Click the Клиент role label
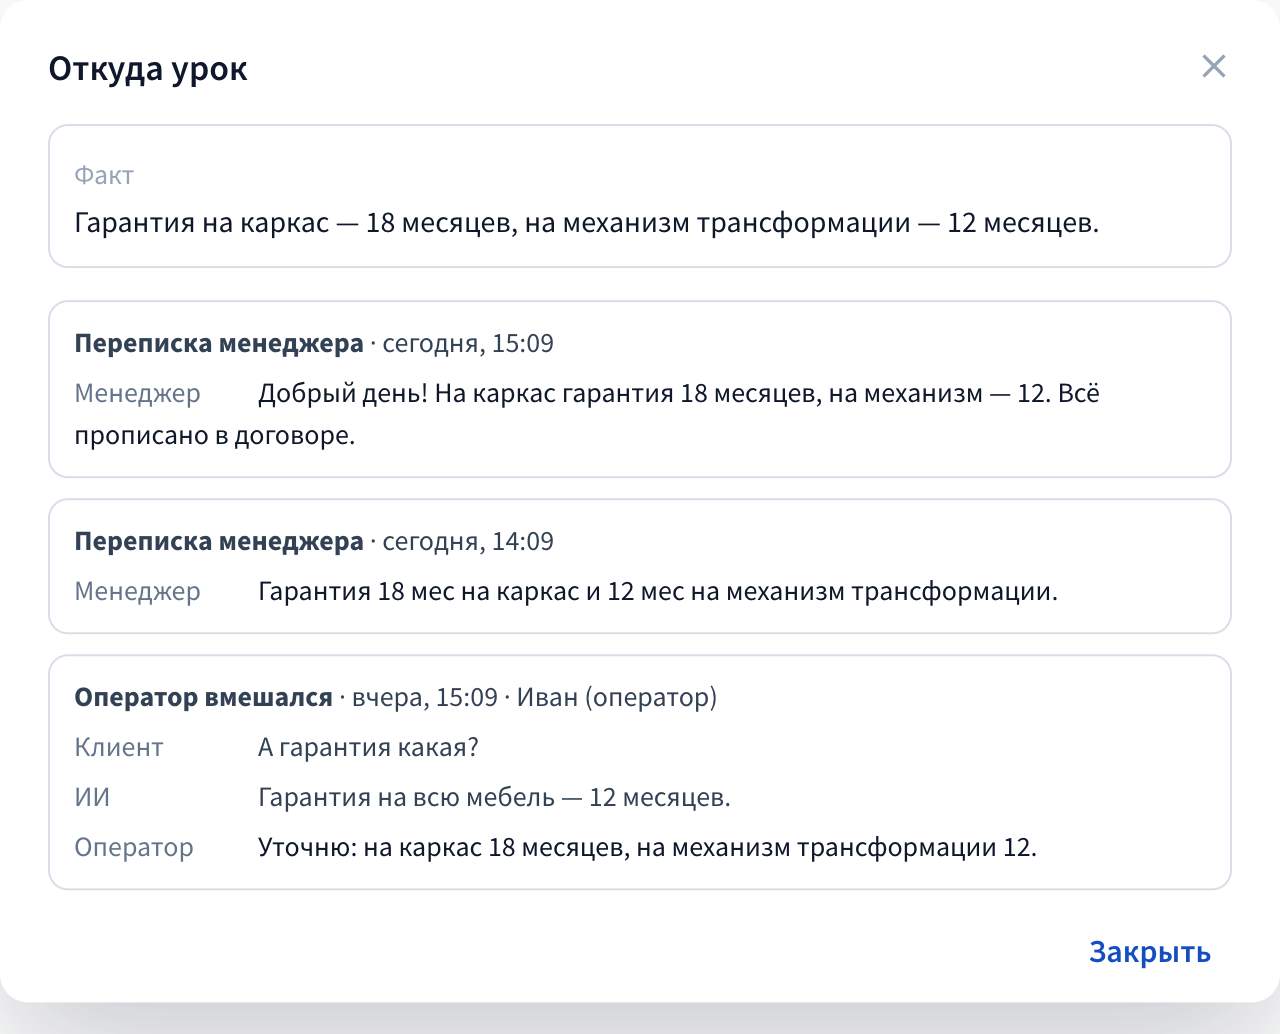 click(x=119, y=748)
